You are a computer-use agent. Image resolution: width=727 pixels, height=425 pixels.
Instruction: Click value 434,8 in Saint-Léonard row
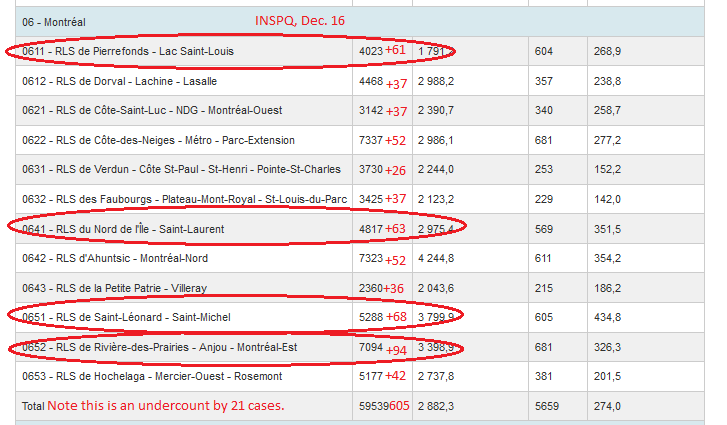pyautogui.click(x=607, y=317)
